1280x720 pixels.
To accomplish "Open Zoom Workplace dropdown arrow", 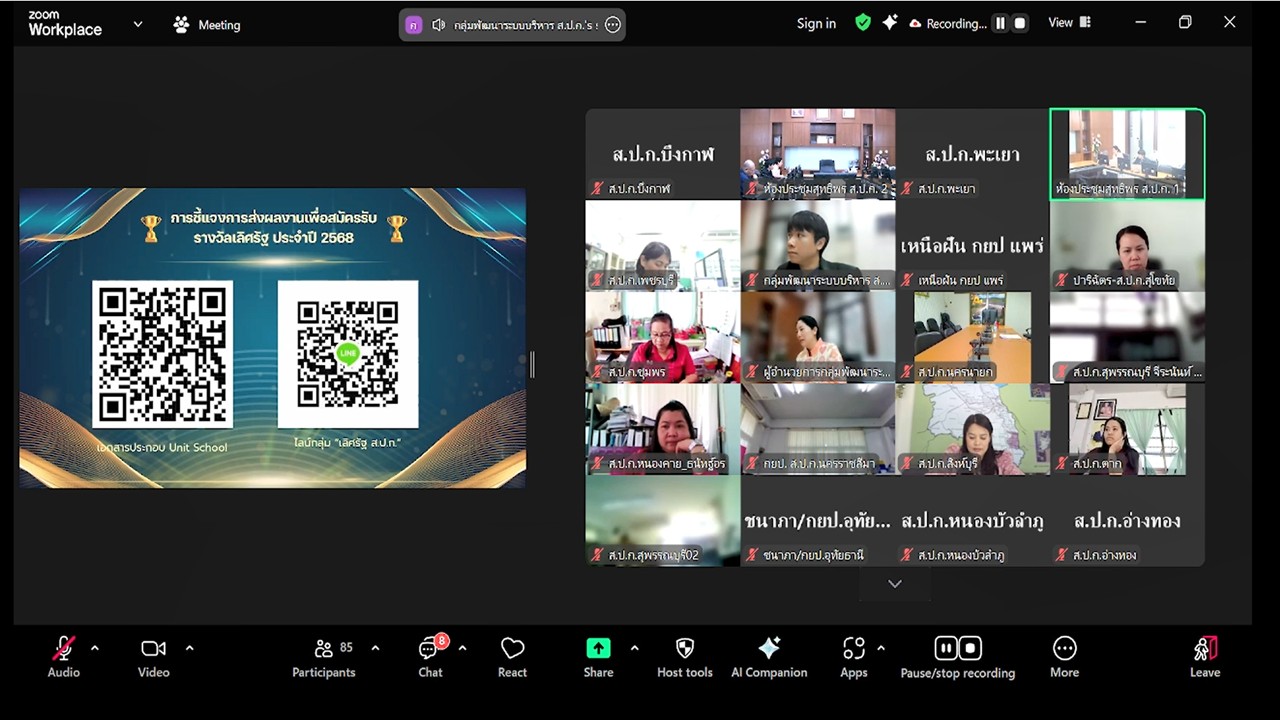I will point(138,24).
